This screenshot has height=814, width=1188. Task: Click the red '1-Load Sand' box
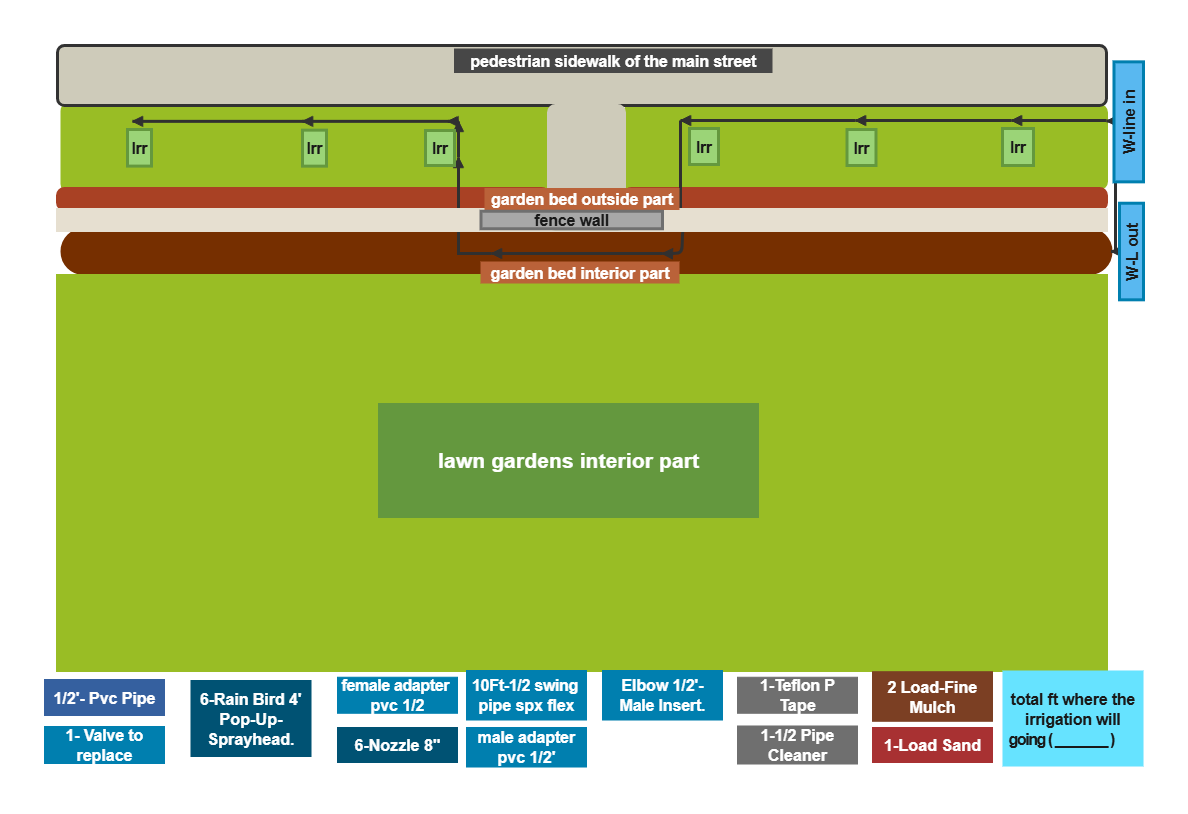932,745
